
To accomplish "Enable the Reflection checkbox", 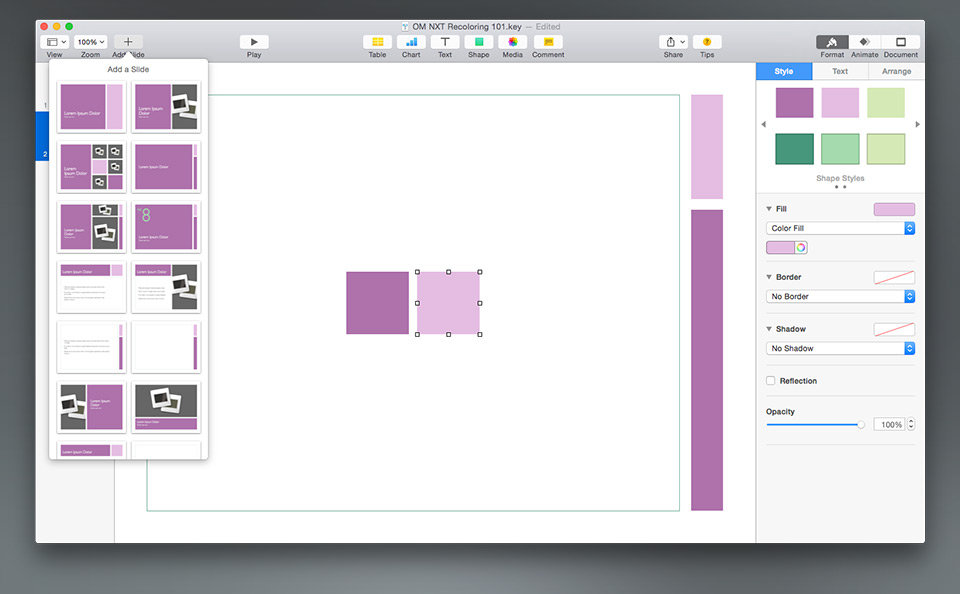I will click(x=769, y=380).
